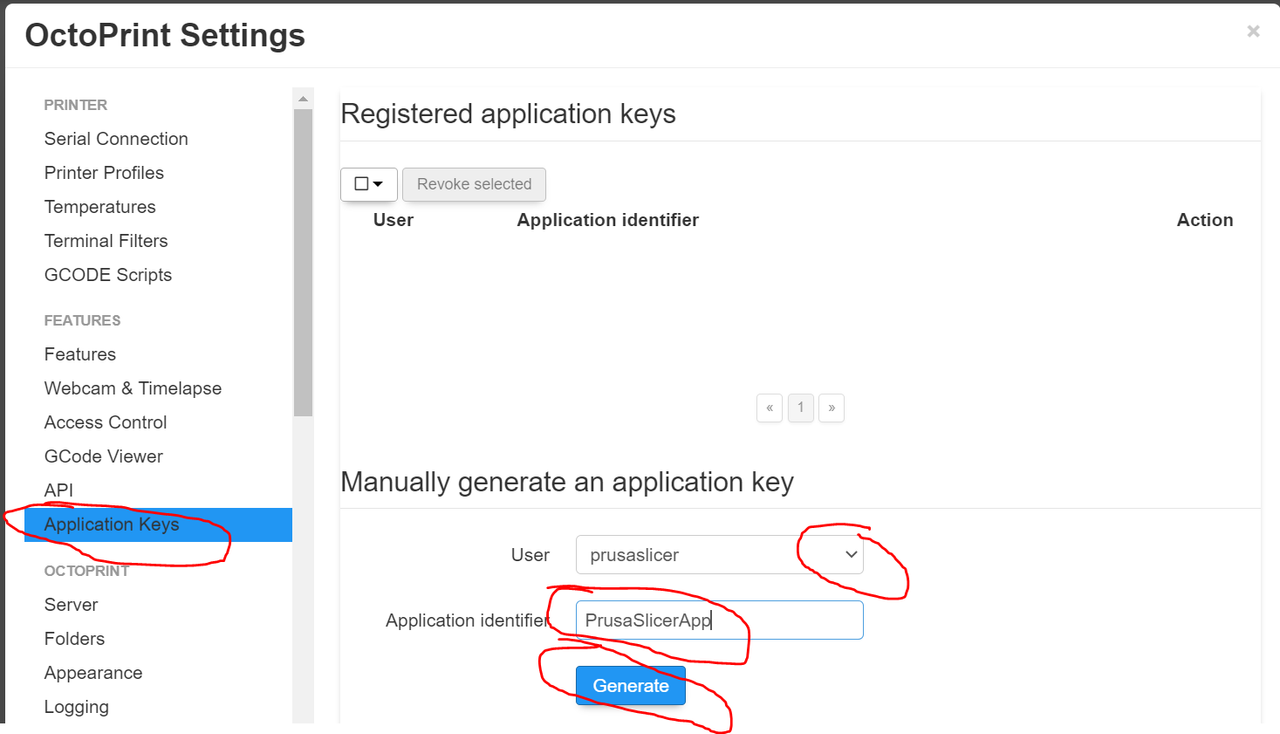Click the Application identifier input field
1280x734 pixels.
point(719,620)
